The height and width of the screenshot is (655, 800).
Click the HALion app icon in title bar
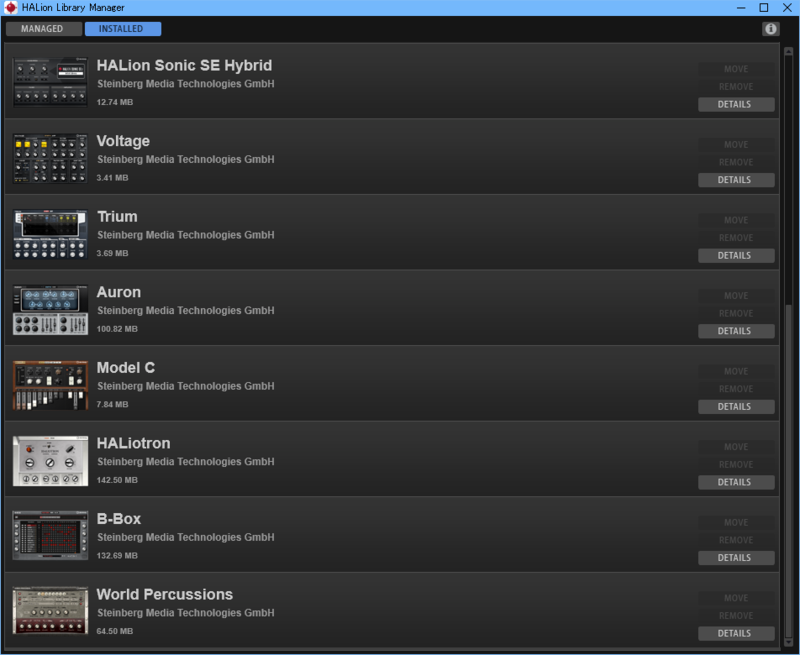tap(10, 8)
